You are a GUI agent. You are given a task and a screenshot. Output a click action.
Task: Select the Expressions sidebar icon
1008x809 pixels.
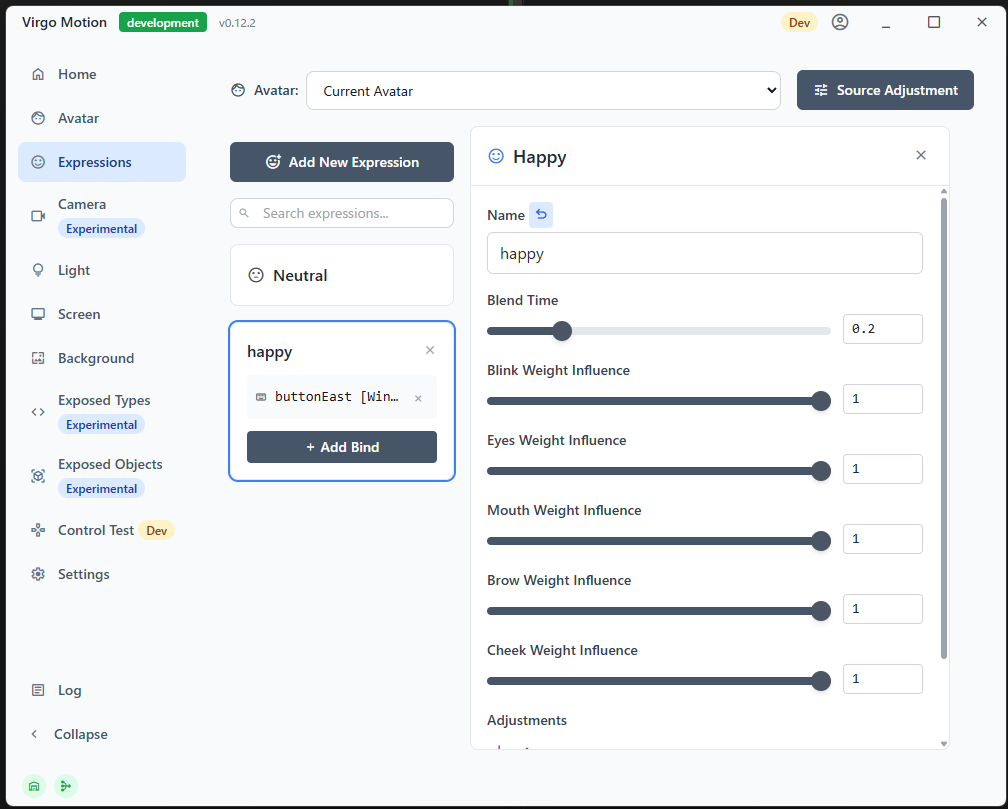(38, 161)
